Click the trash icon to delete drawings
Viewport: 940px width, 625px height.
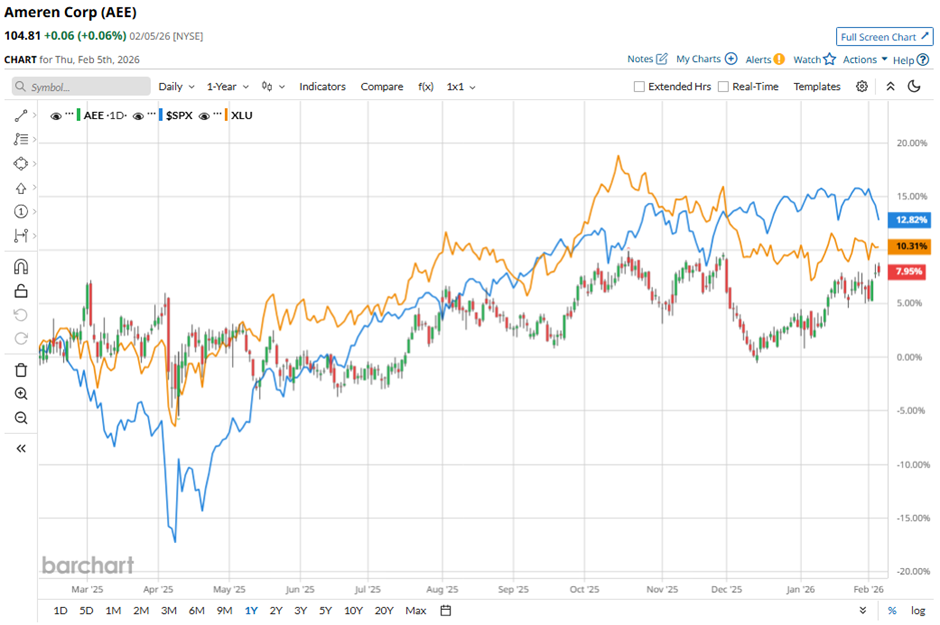20,370
